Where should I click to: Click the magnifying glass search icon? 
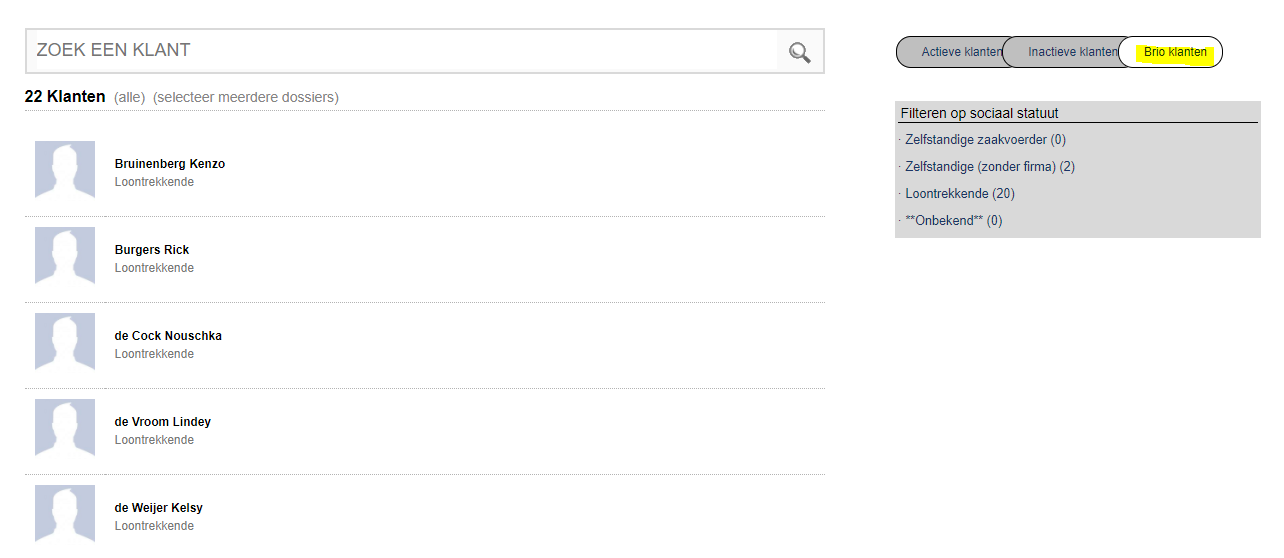pos(799,52)
